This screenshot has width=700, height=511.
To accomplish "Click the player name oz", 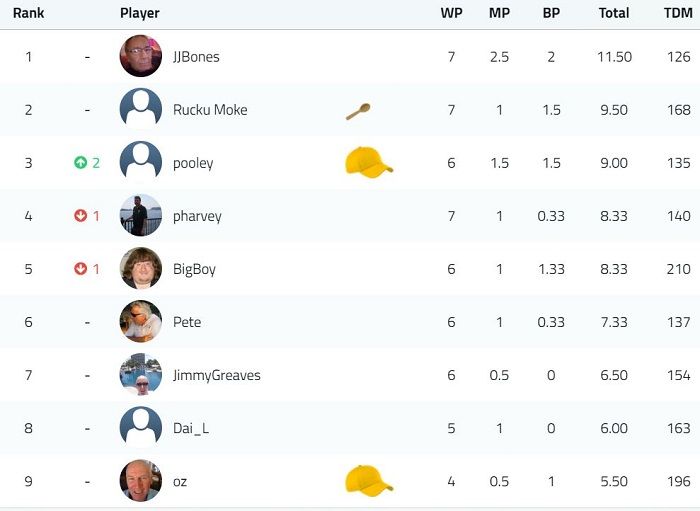I will point(180,482).
